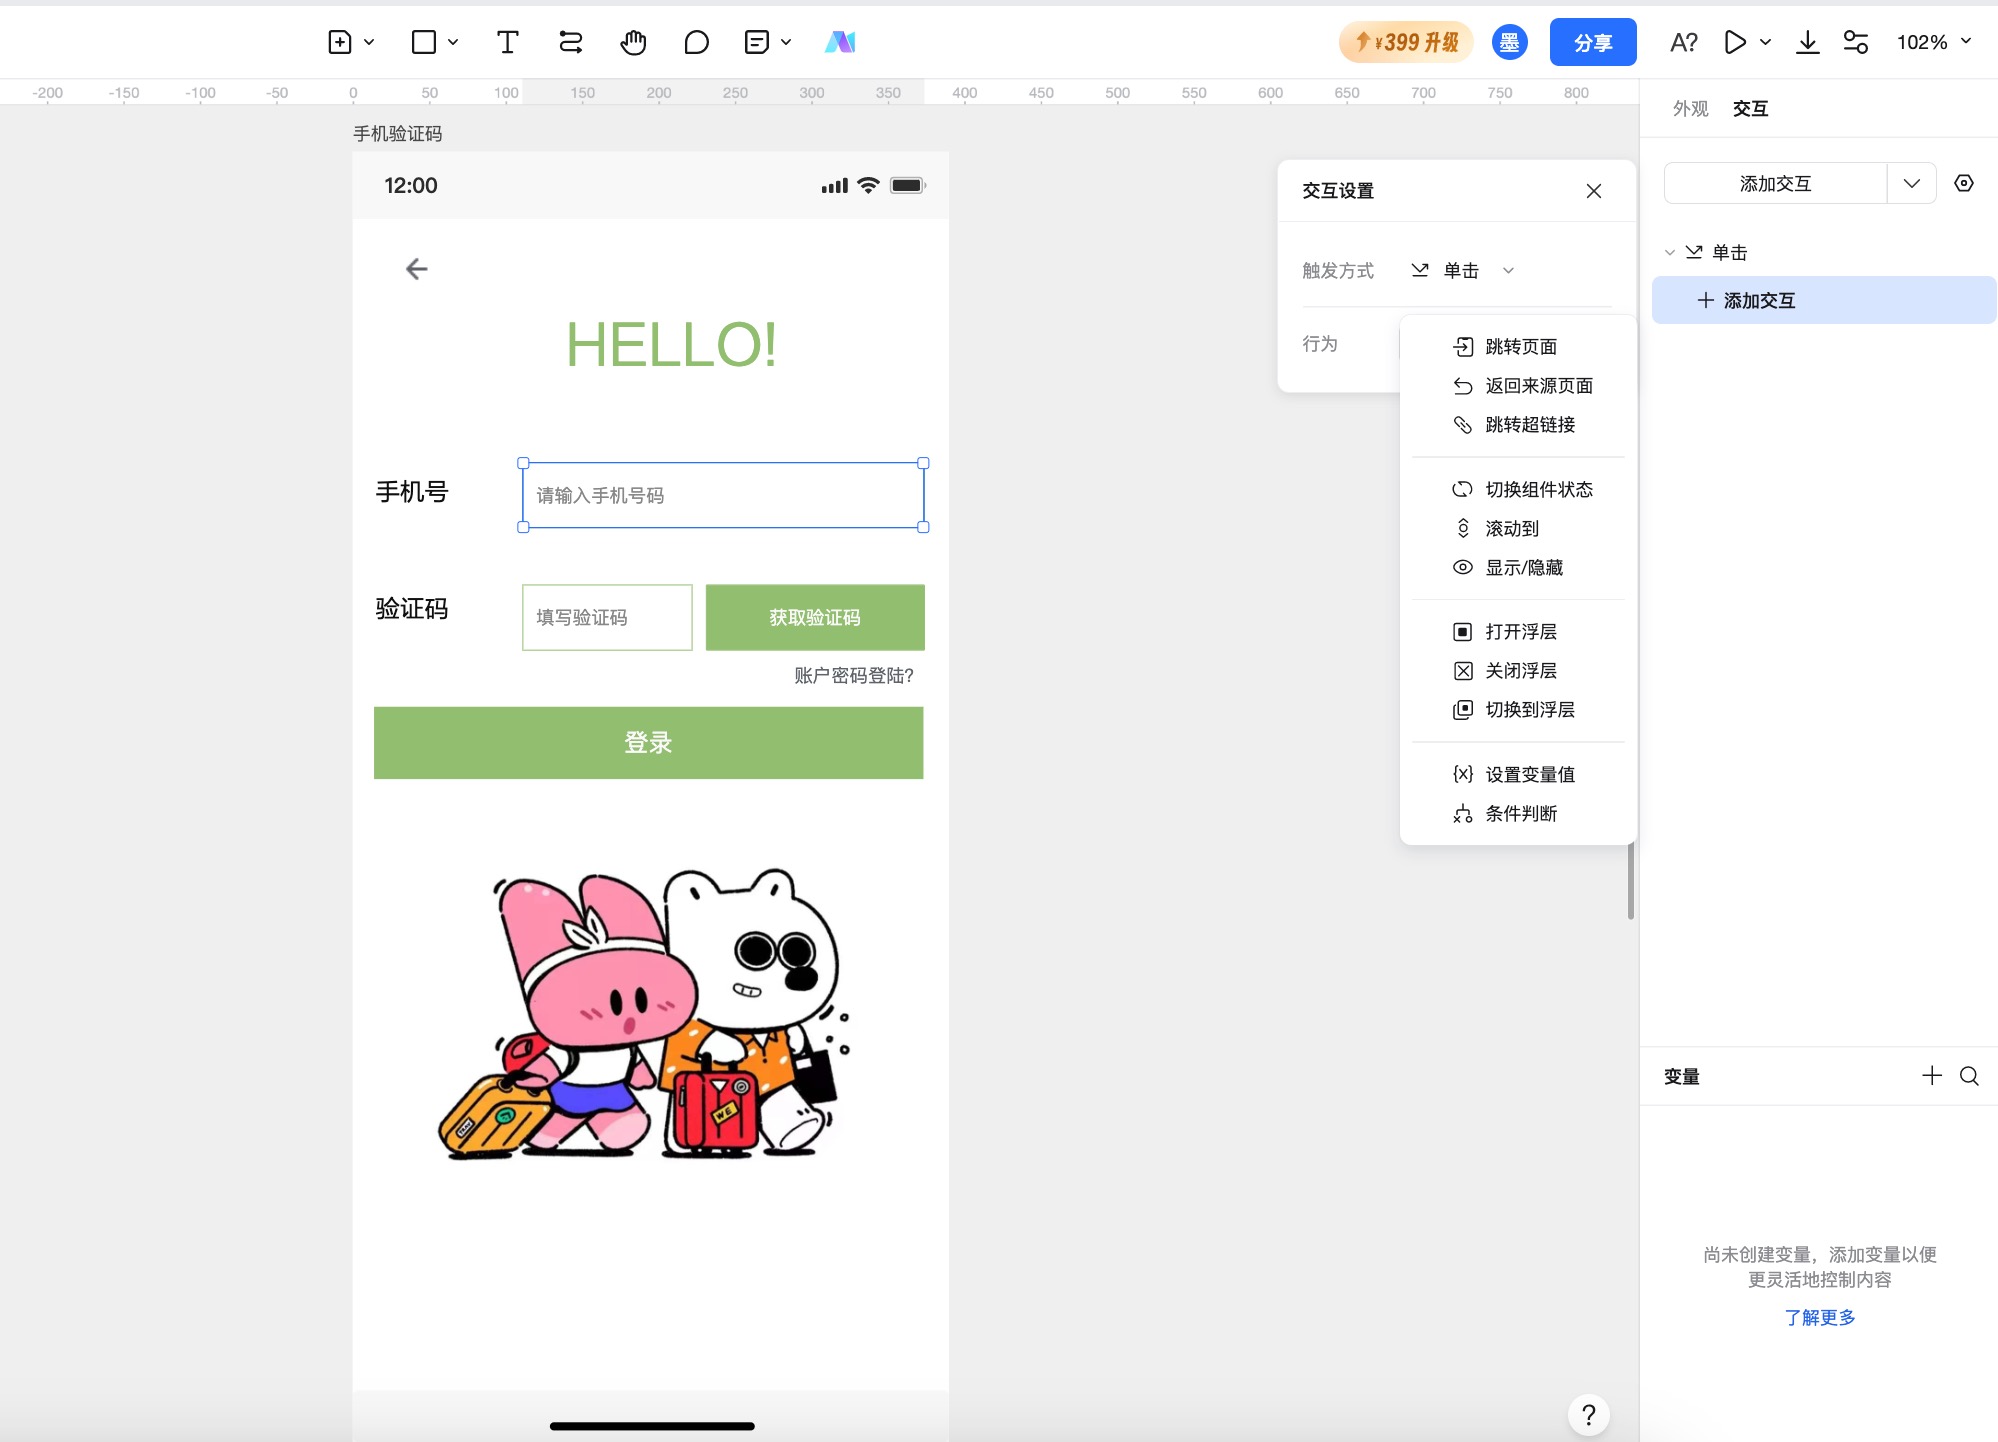Select the connector line tool
This screenshot has width=1998, height=1442.
click(570, 42)
